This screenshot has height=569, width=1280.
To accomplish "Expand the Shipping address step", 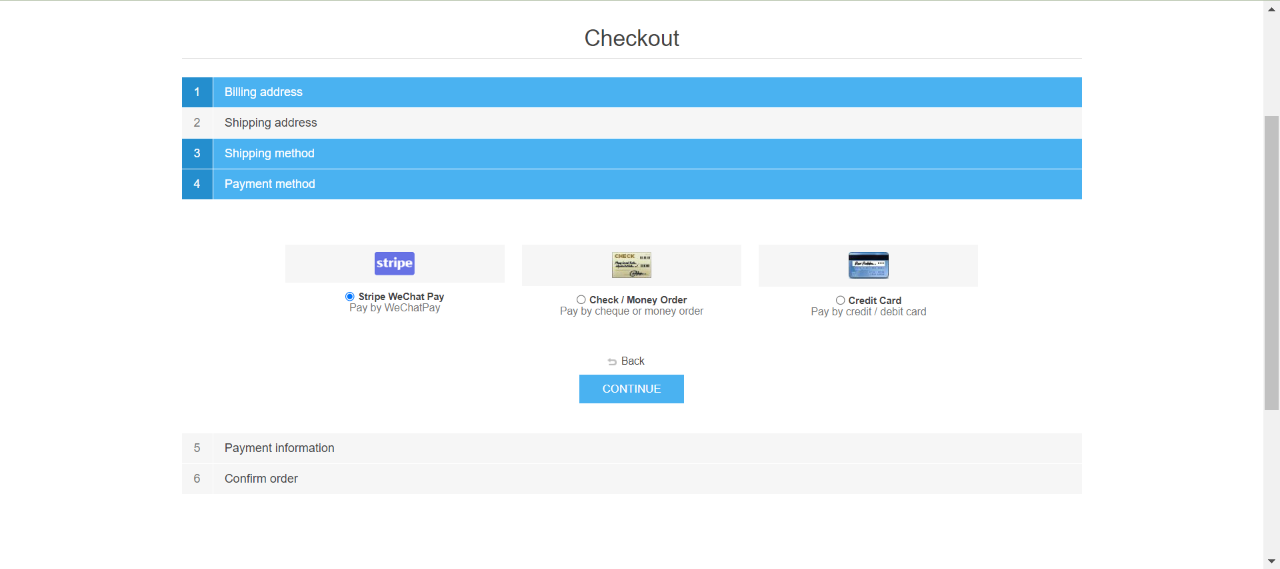I will click(270, 123).
